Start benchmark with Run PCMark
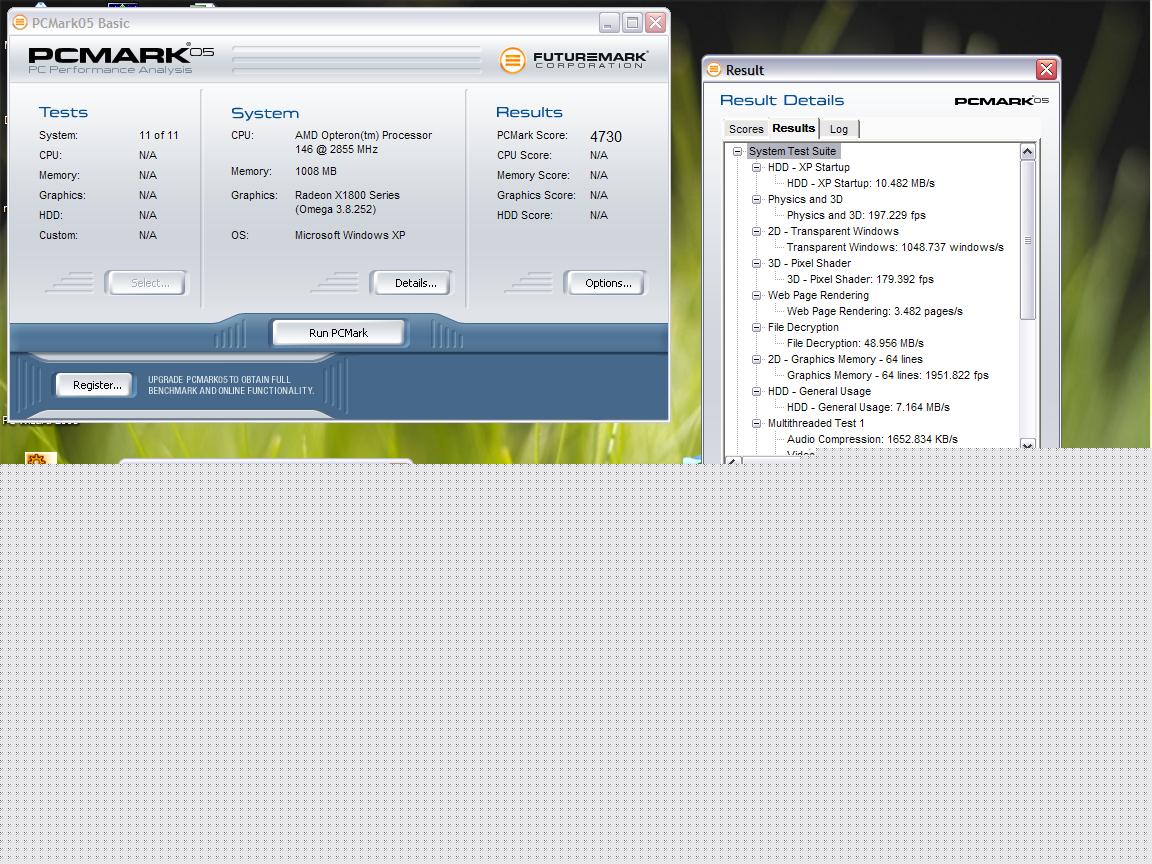This screenshot has width=1152, height=864. [x=338, y=333]
